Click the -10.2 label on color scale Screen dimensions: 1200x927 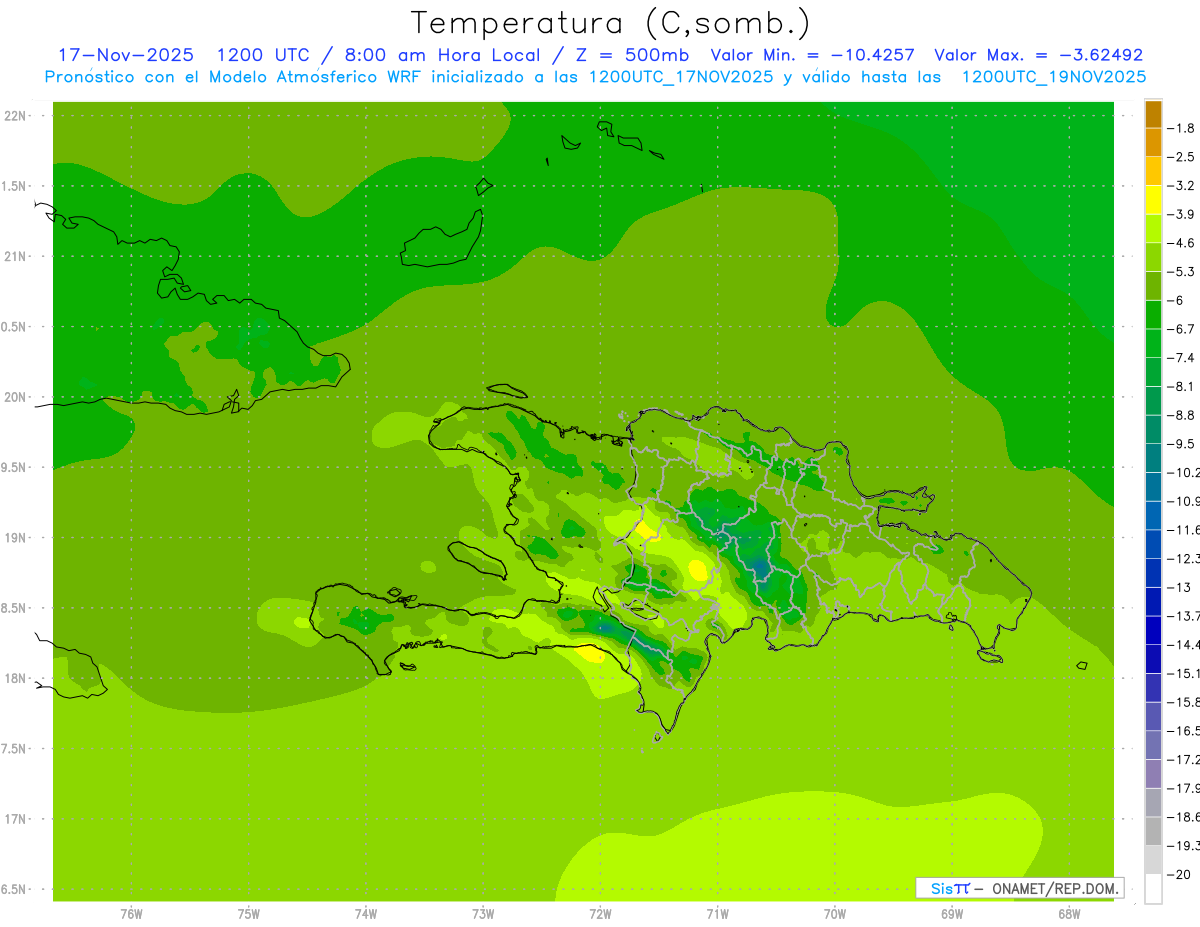coord(1181,472)
